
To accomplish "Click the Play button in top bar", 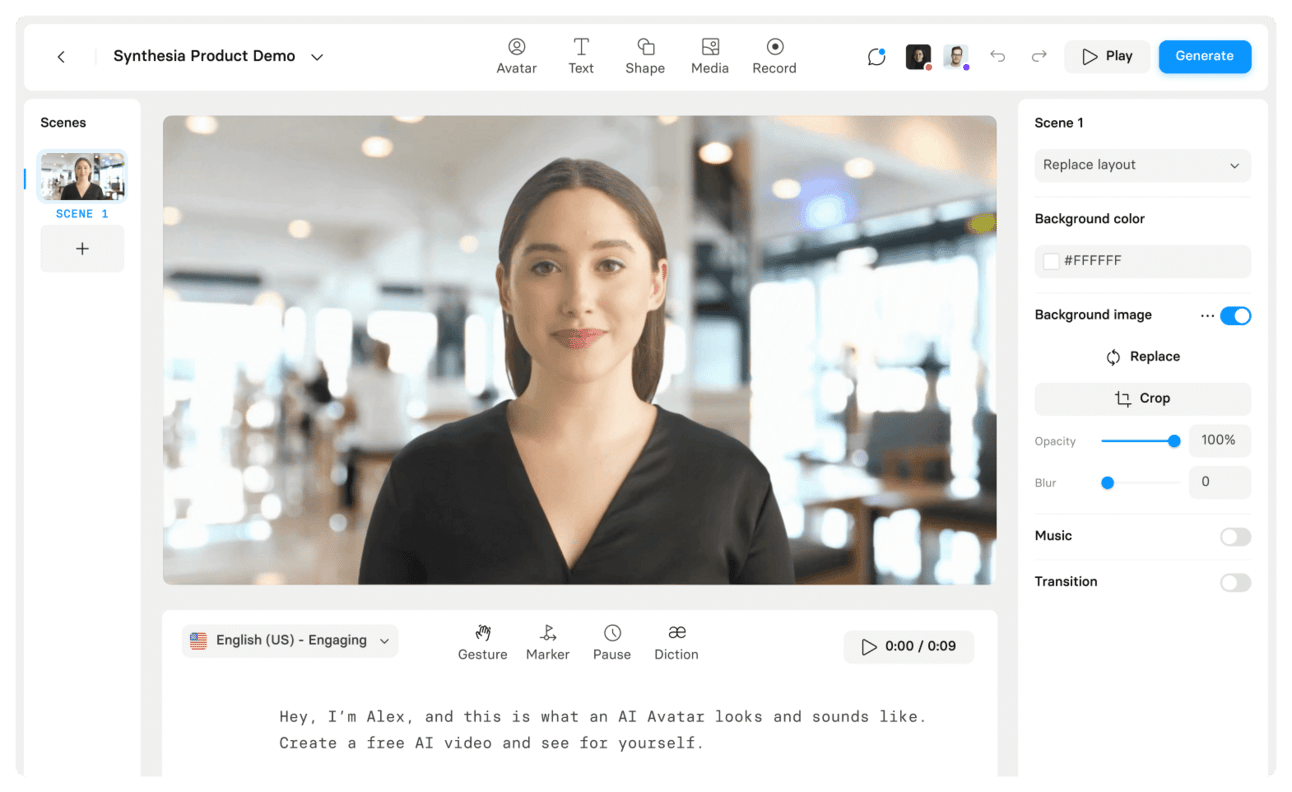I will click(x=1107, y=57).
